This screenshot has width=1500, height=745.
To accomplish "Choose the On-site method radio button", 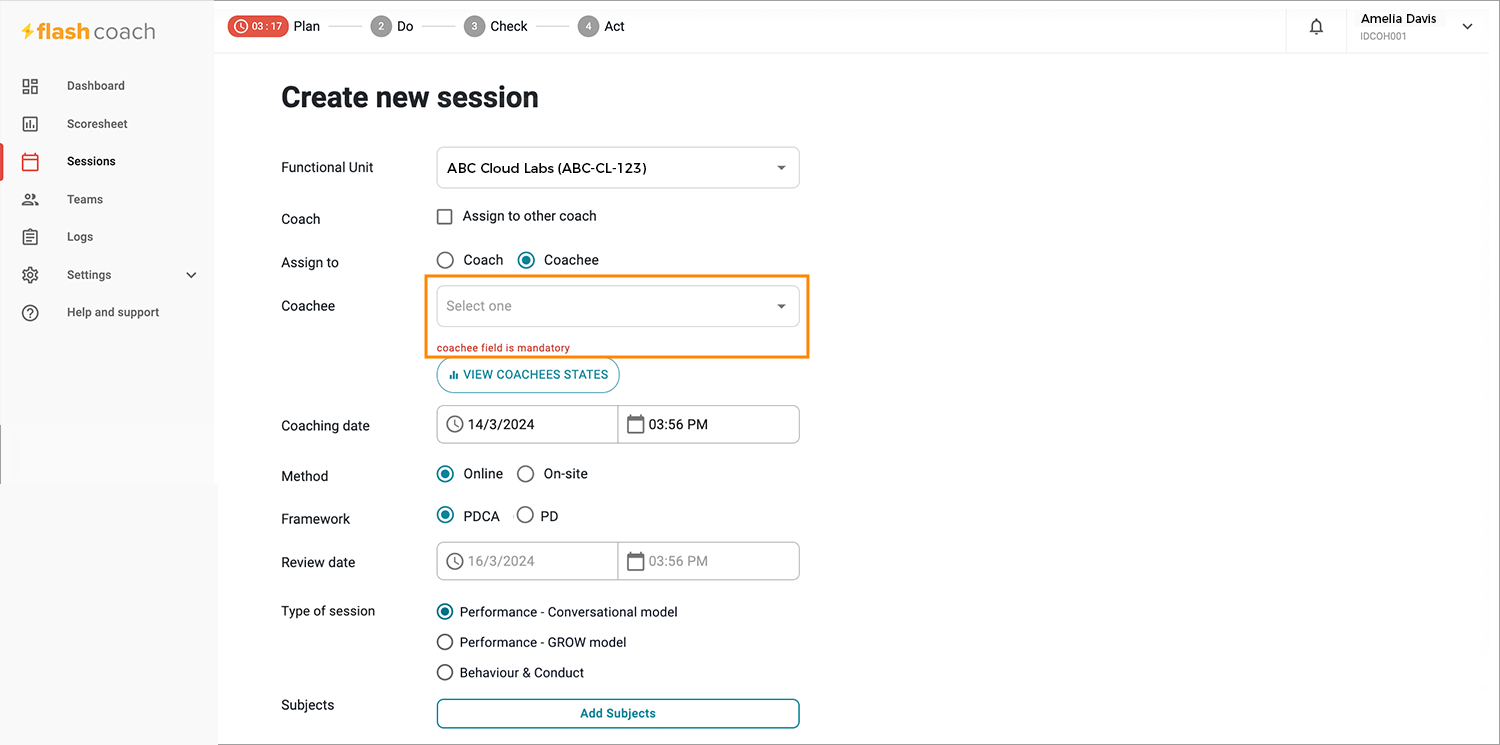I will point(526,474).
